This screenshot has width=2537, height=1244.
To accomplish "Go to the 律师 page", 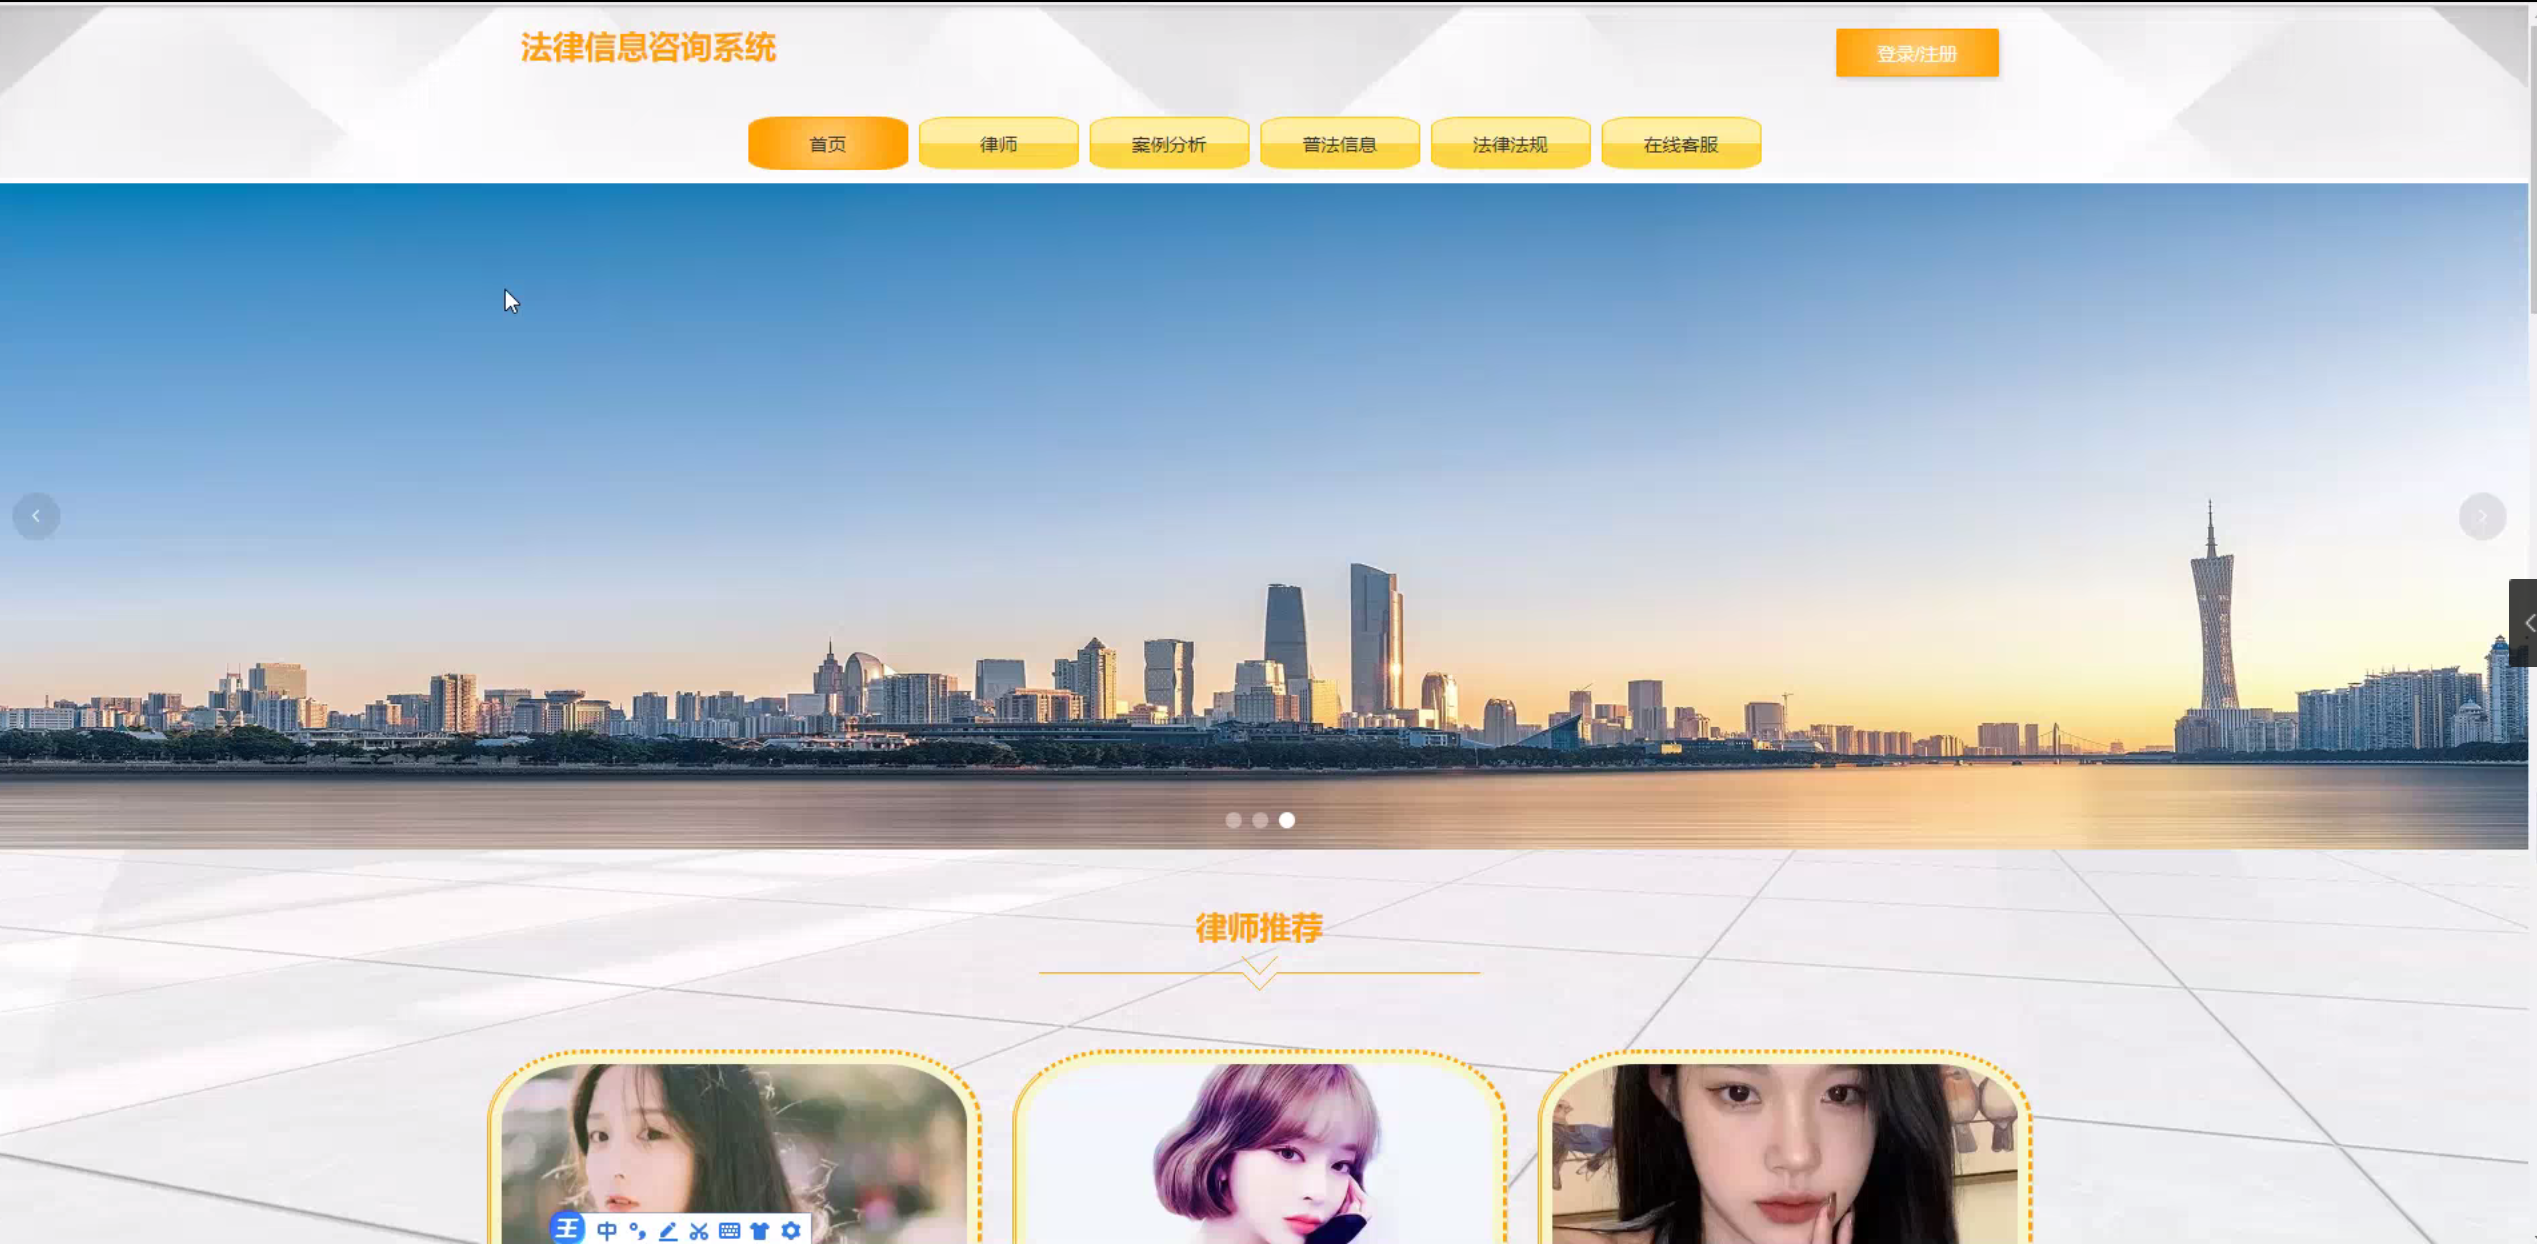I will click(998, 143).
